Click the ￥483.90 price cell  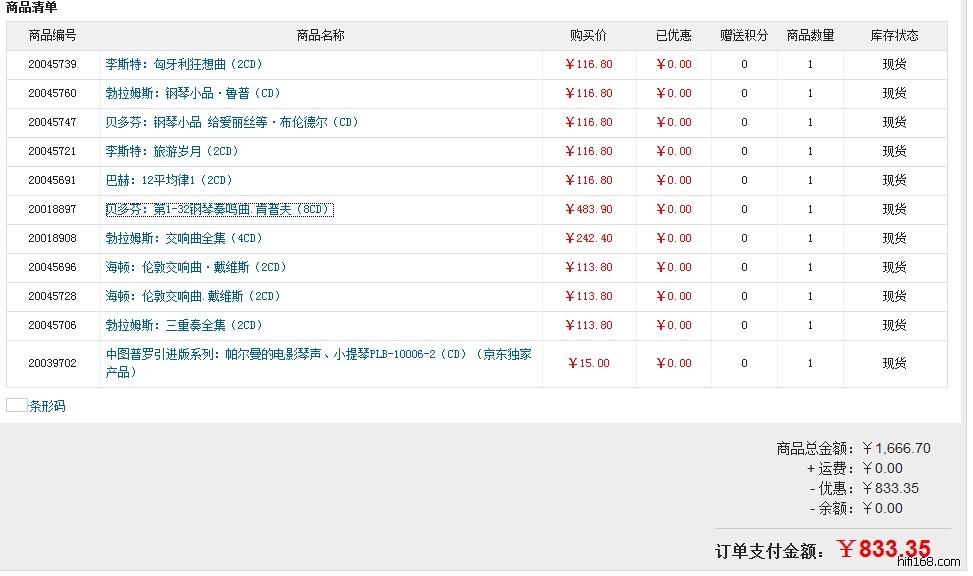click(588, 209)
